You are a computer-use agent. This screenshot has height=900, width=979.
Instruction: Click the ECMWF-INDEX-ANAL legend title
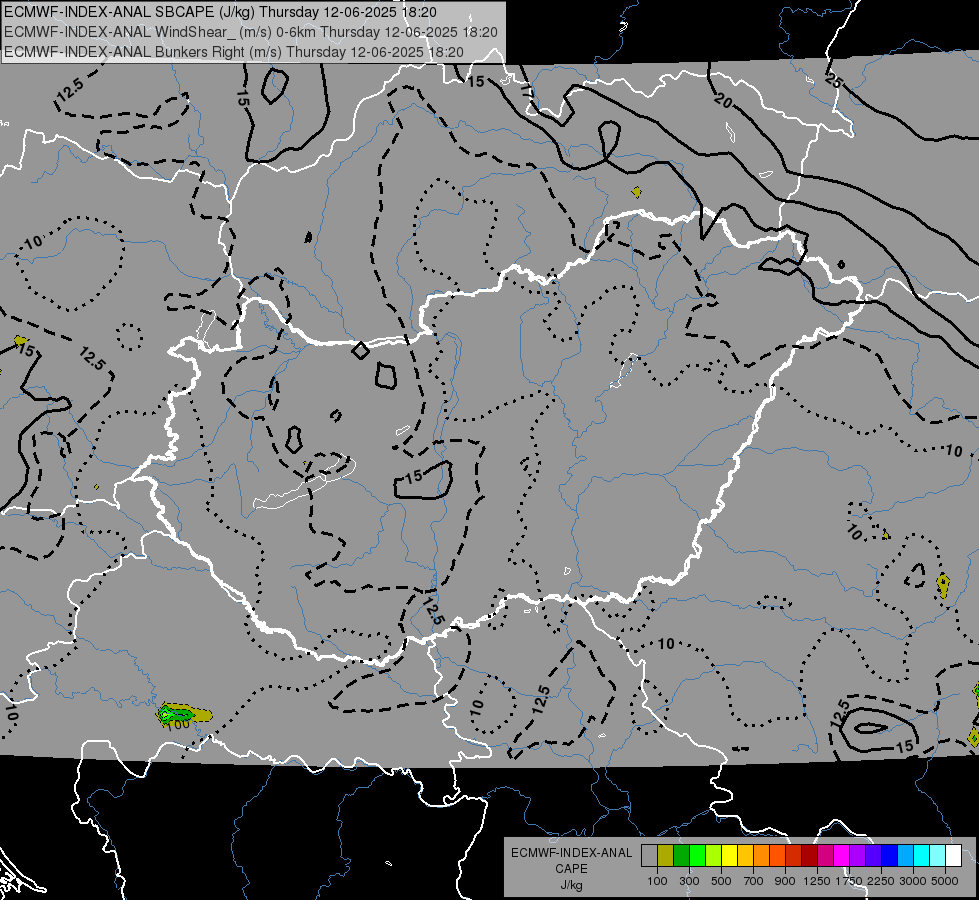[571, 853]
